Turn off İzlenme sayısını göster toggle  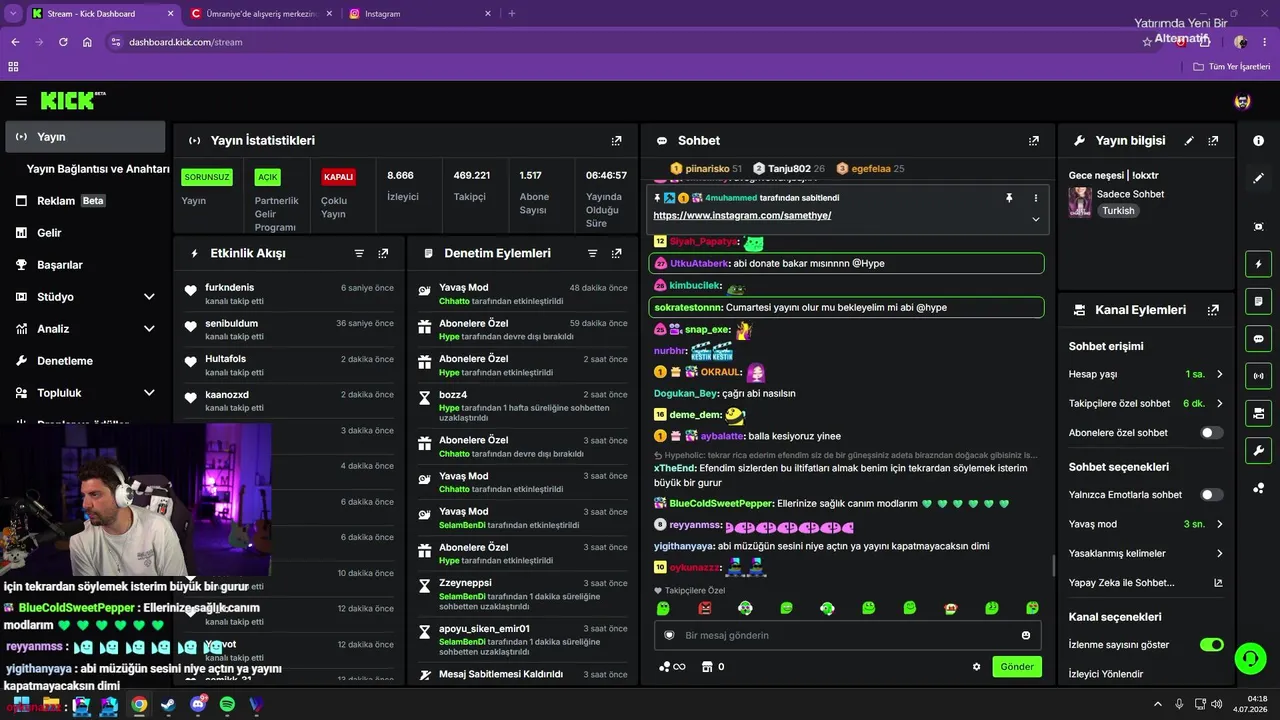click(x=1211, y=644)
